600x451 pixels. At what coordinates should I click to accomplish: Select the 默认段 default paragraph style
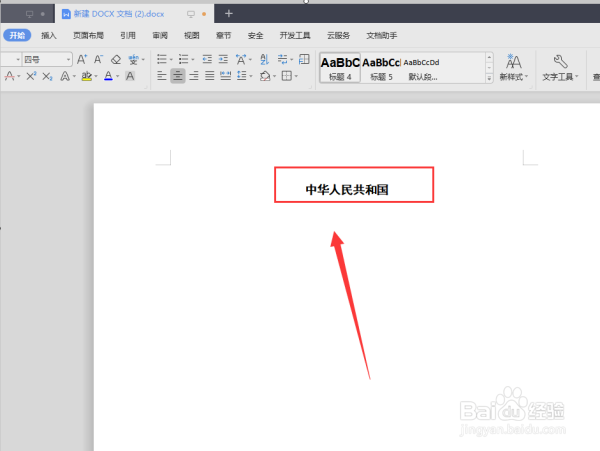tap(422, 68)
